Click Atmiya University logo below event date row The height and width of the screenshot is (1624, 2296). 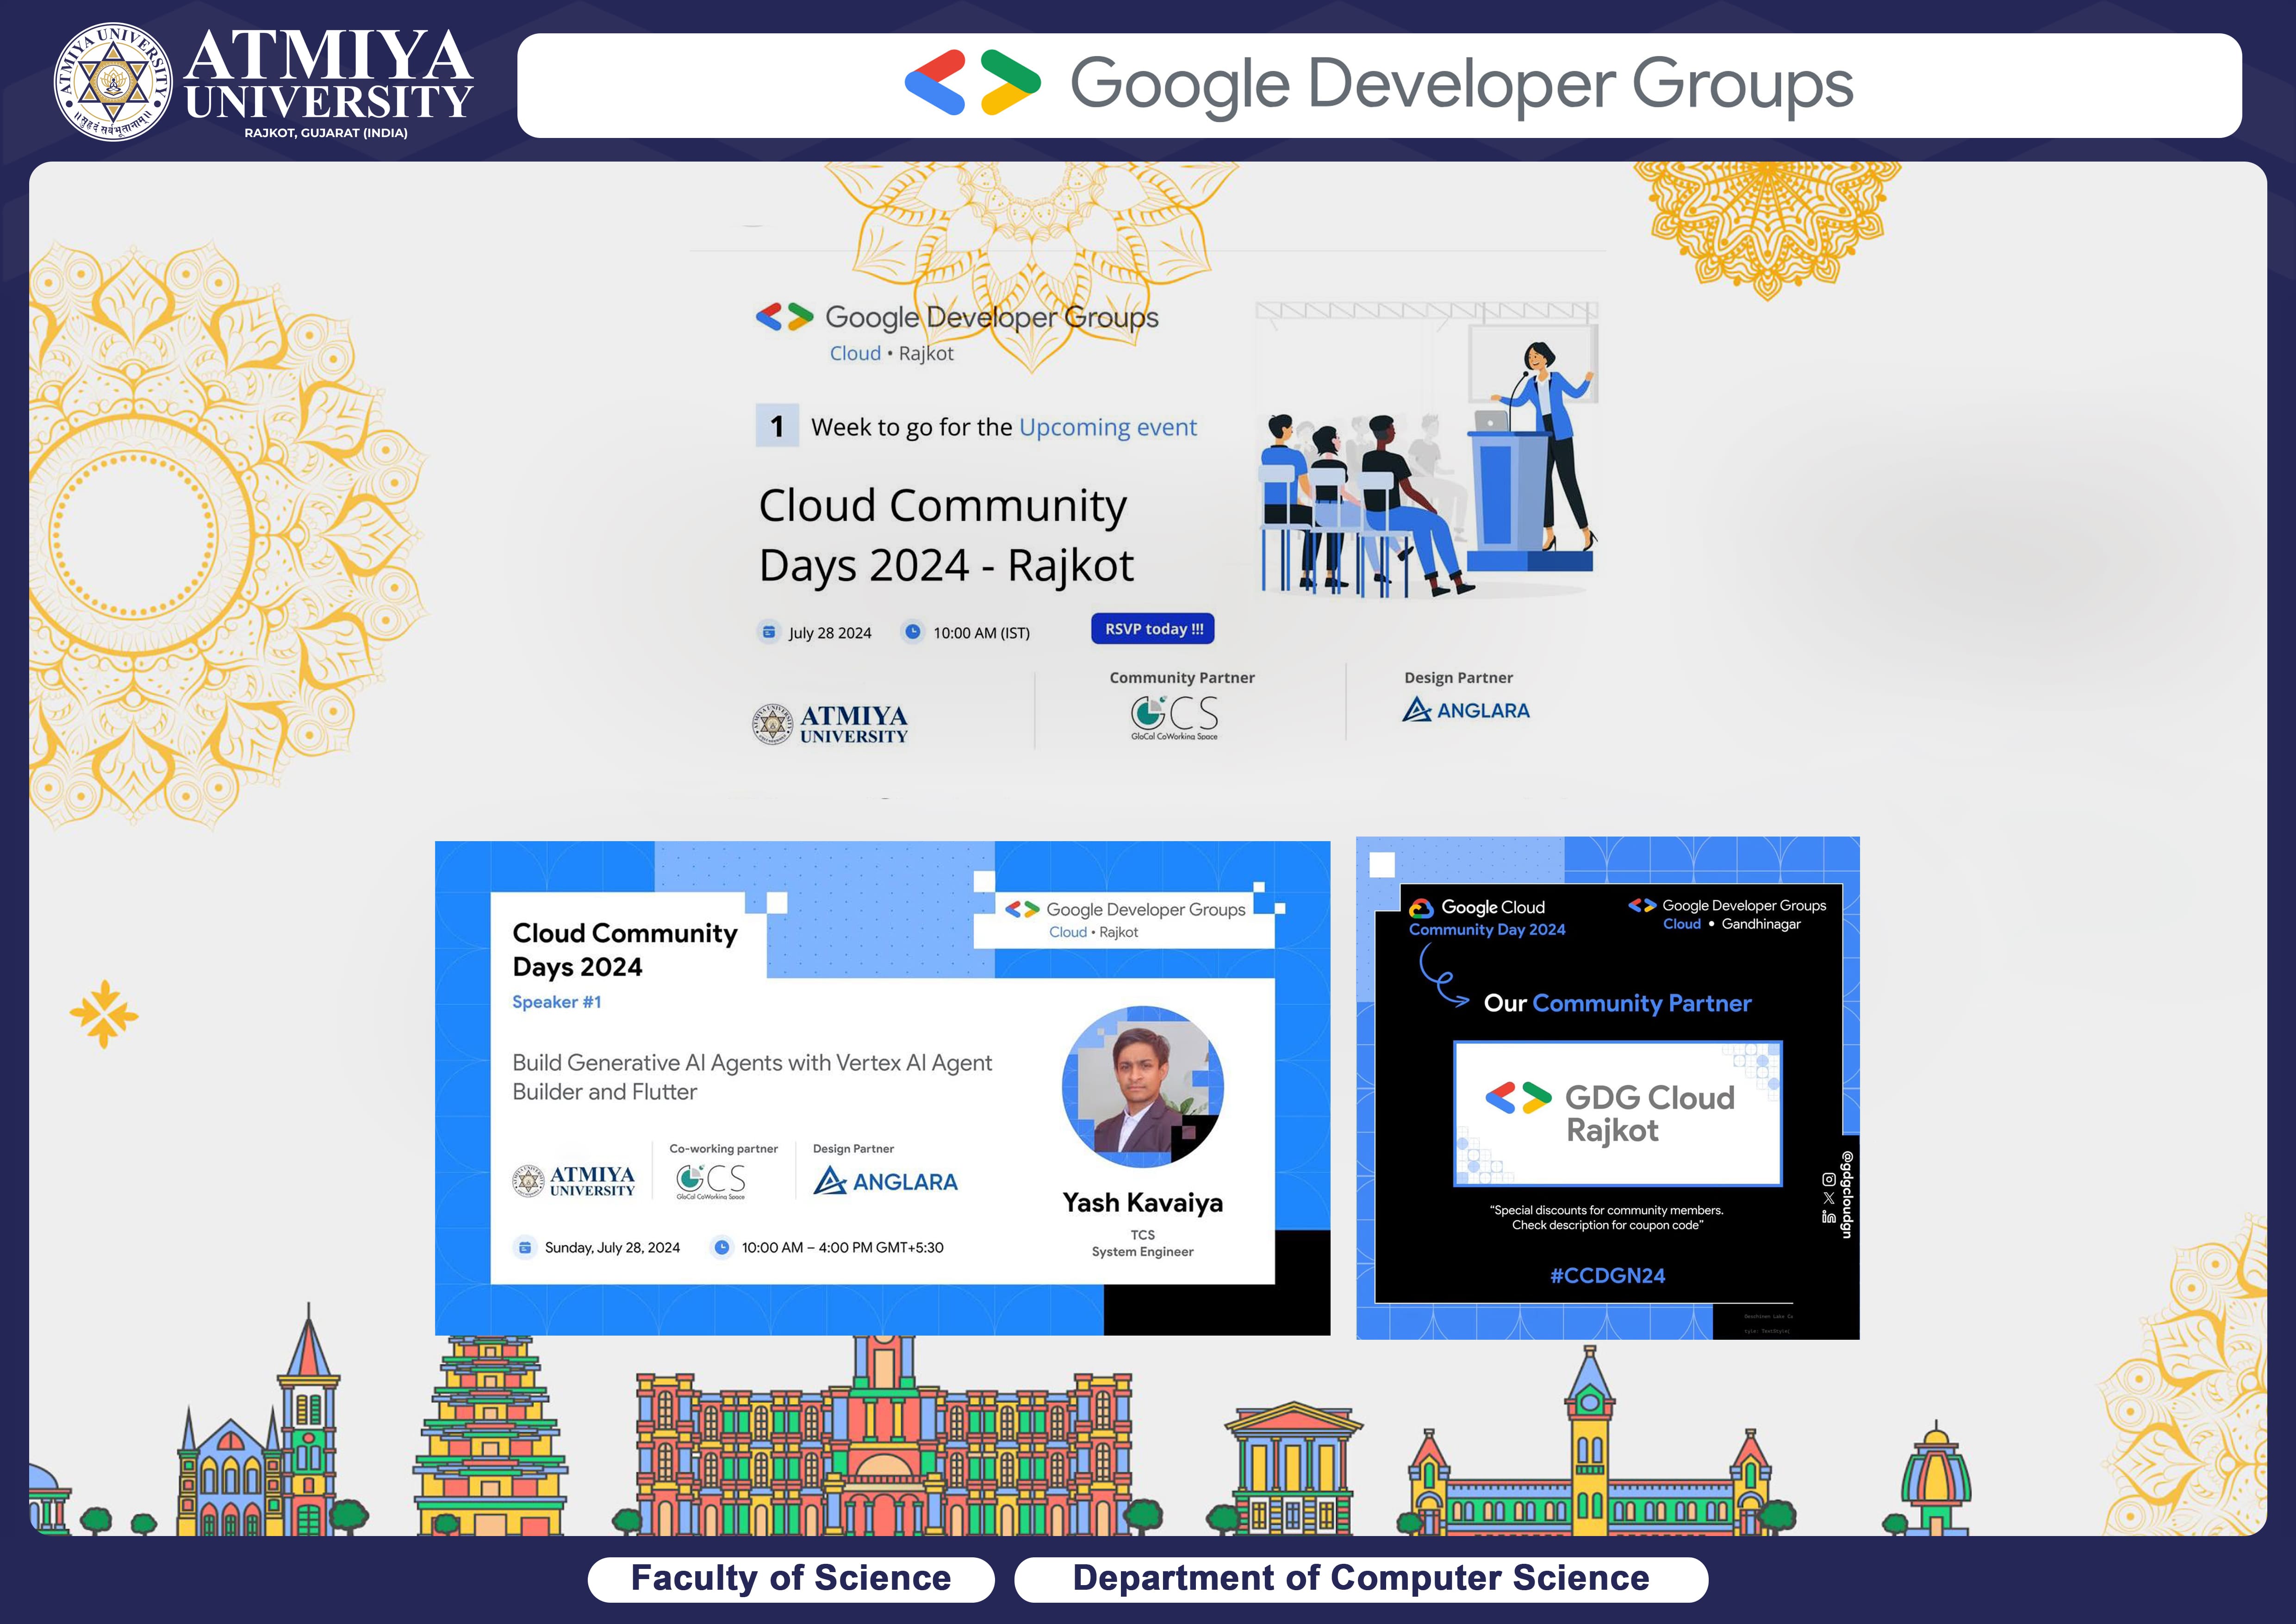(x=830, y=724)
